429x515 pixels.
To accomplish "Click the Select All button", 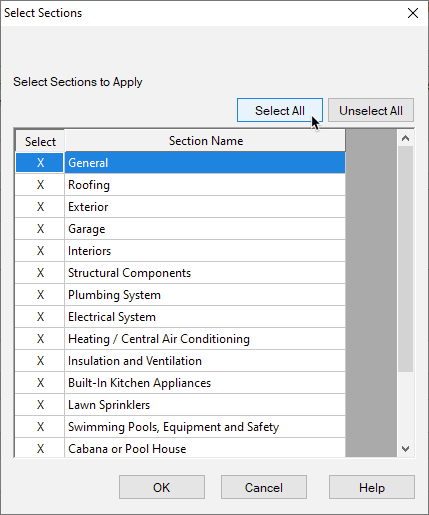I will coord(280,110).
